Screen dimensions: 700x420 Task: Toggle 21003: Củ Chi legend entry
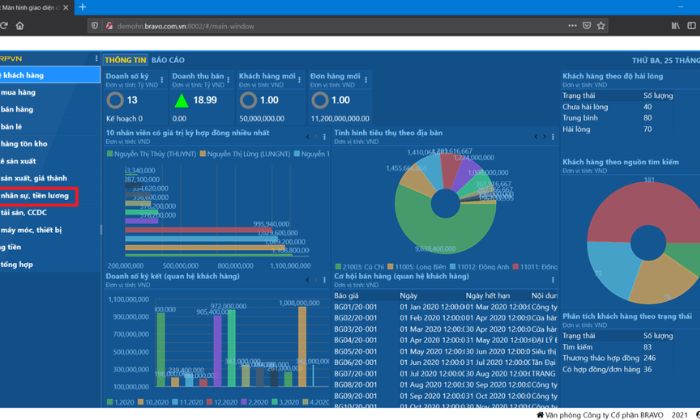pos(359,267)
